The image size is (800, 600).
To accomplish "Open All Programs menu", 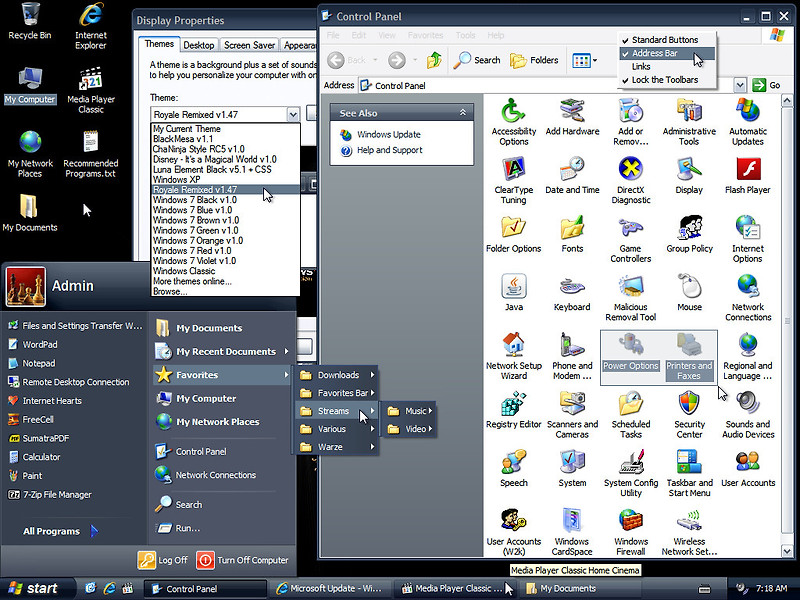I will point(60,531).
